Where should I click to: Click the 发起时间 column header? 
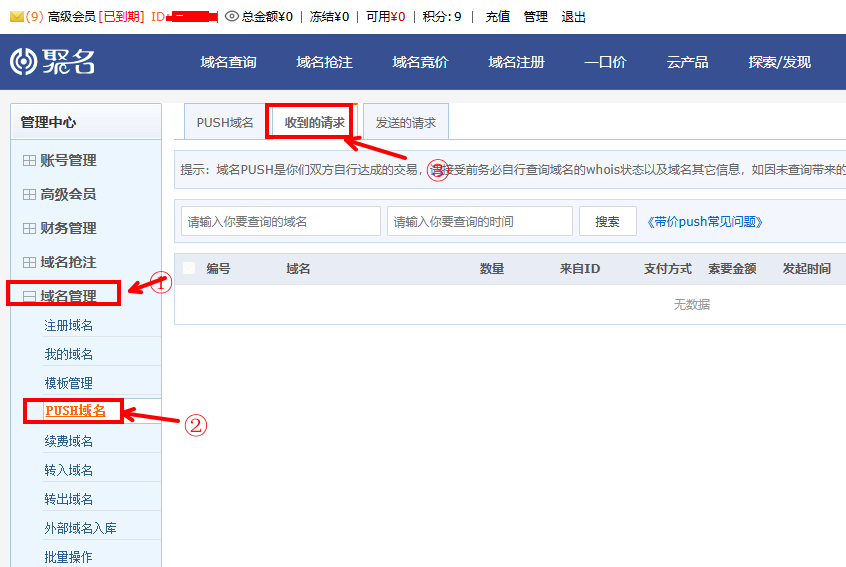(x=807, y=269)
